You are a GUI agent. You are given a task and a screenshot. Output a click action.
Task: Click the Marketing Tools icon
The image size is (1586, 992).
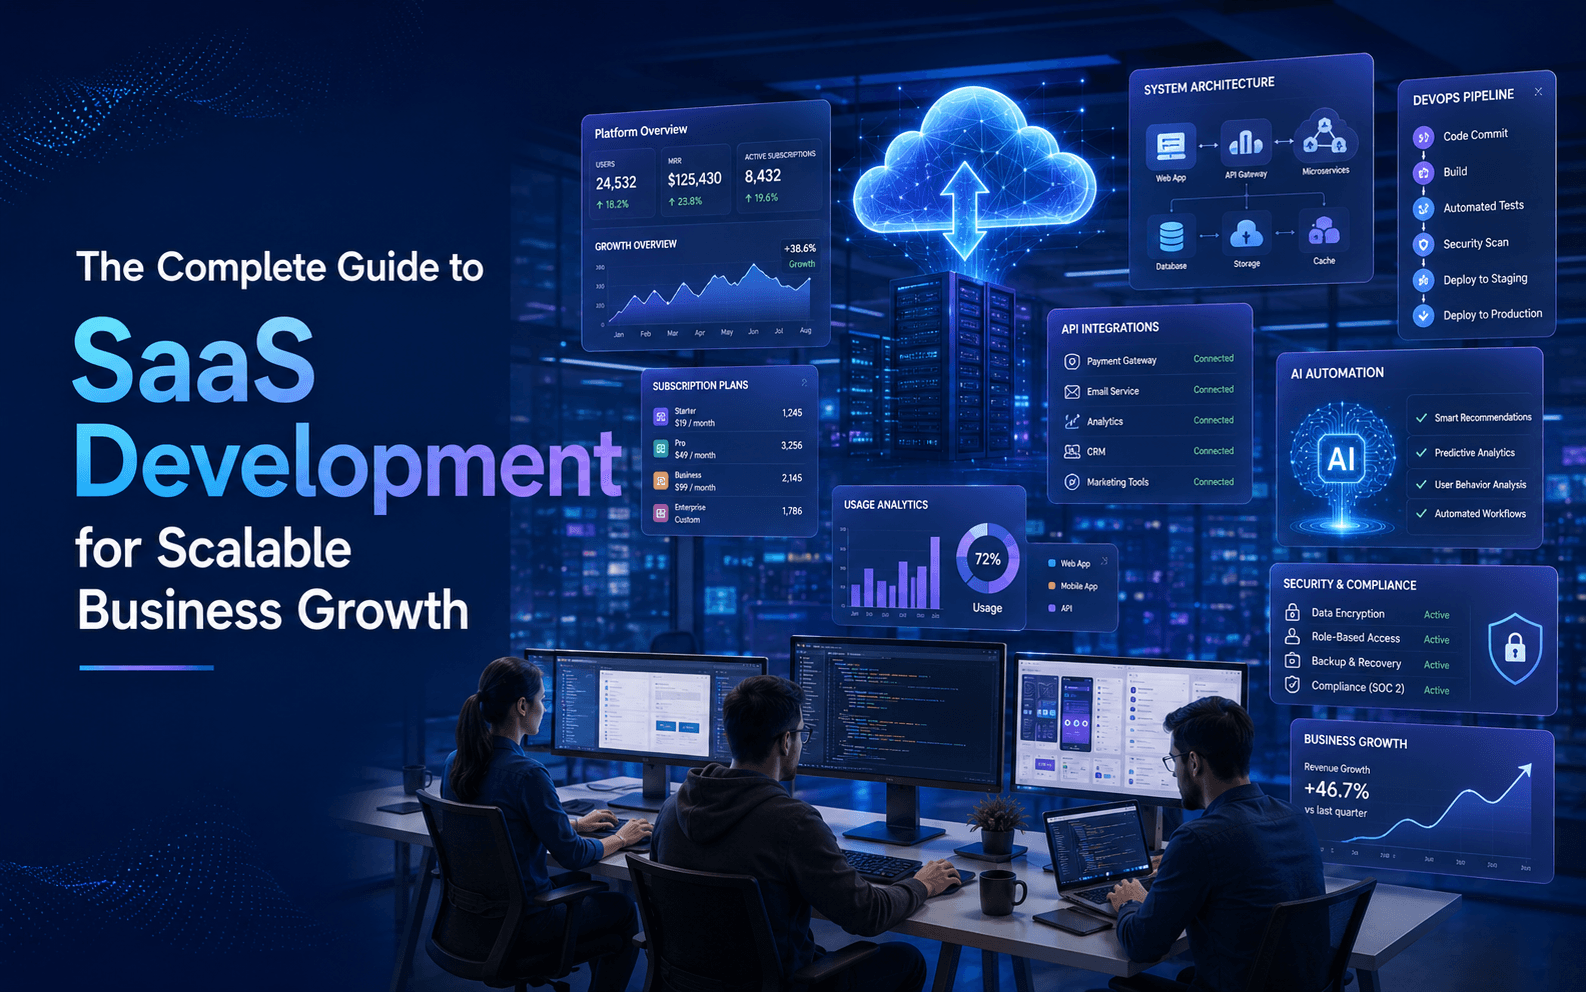[1072, 483]
